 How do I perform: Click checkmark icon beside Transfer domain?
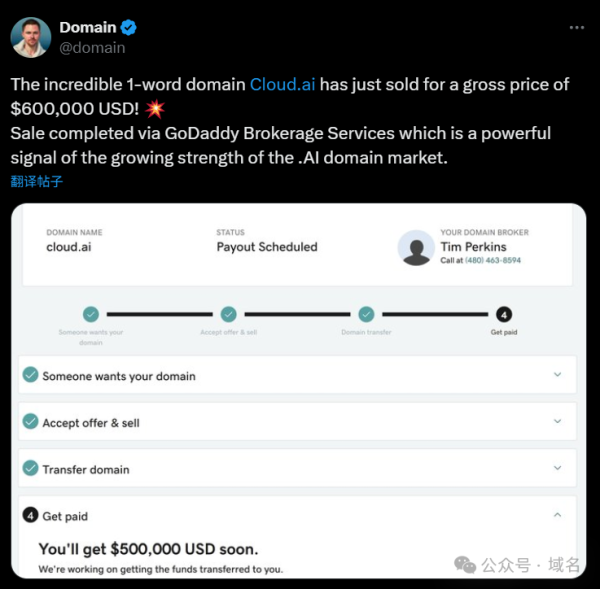point(30,469)
